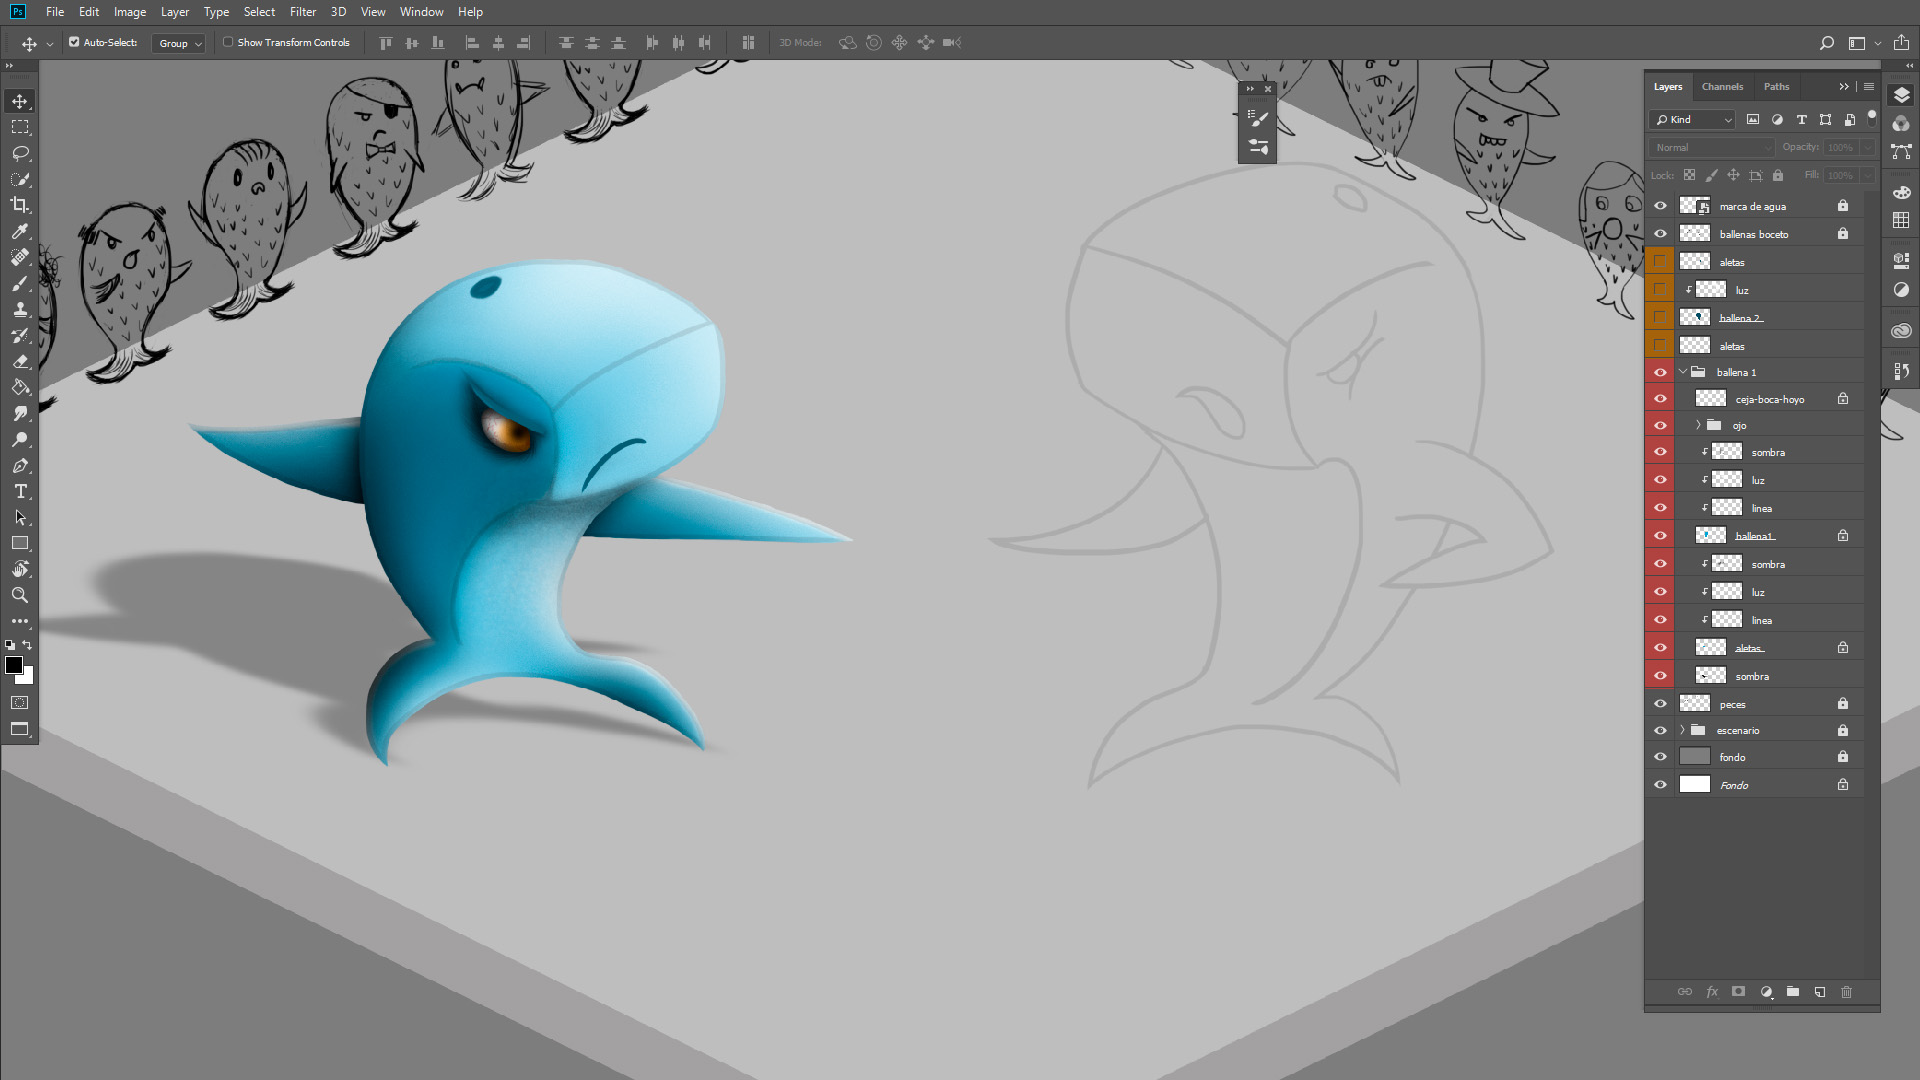
Task: Click the delete layer trash icon
Action: [1847, 992]
